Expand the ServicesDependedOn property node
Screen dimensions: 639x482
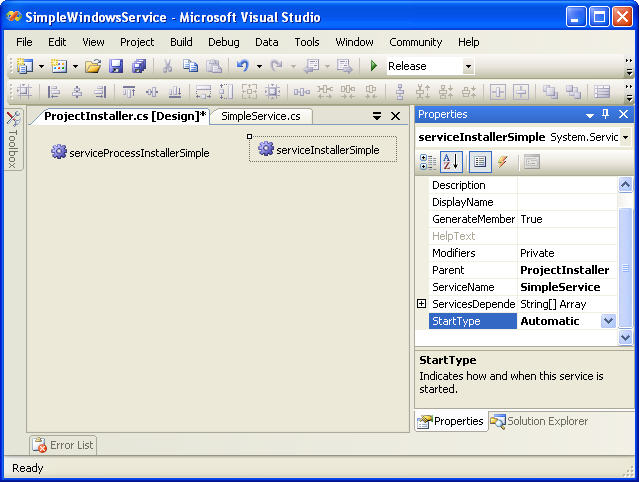pos(422,304)
